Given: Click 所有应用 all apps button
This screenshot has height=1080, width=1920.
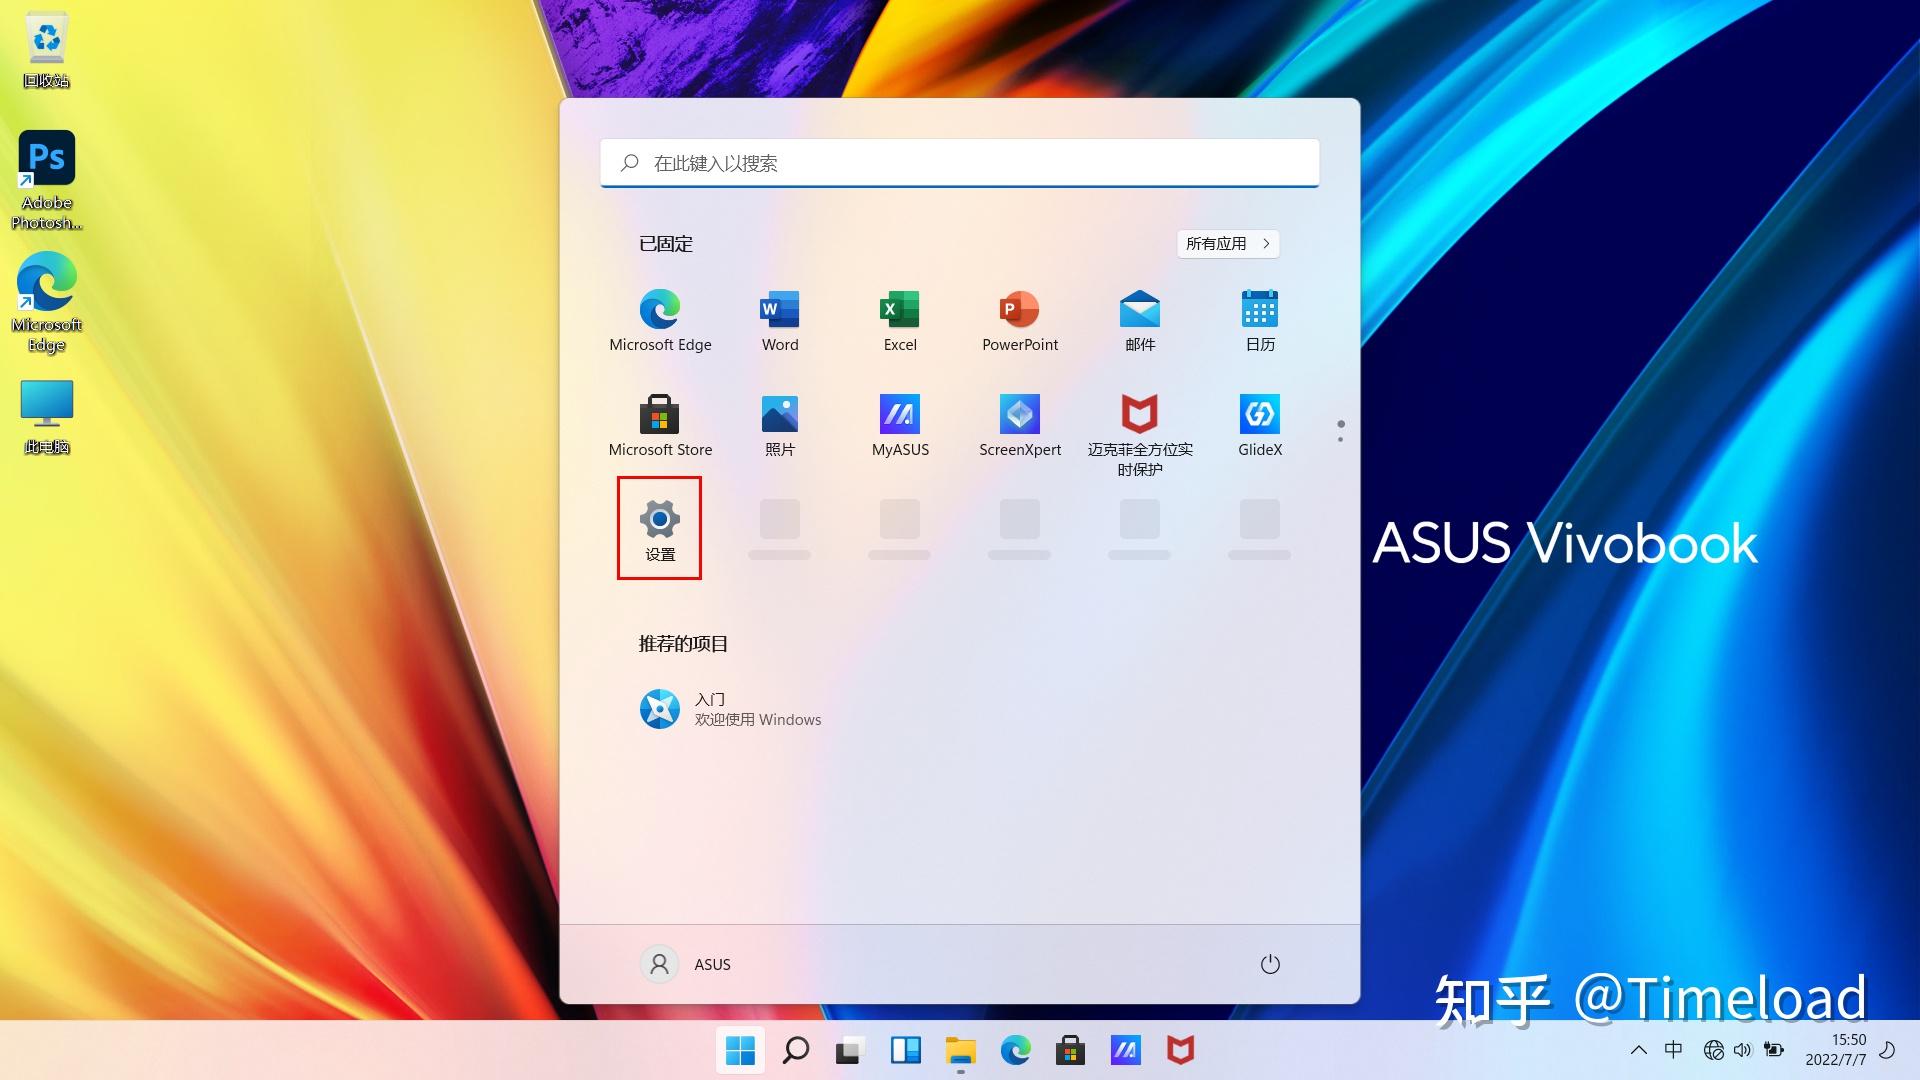Looking at the screenshot, I should click(1228, 243).
